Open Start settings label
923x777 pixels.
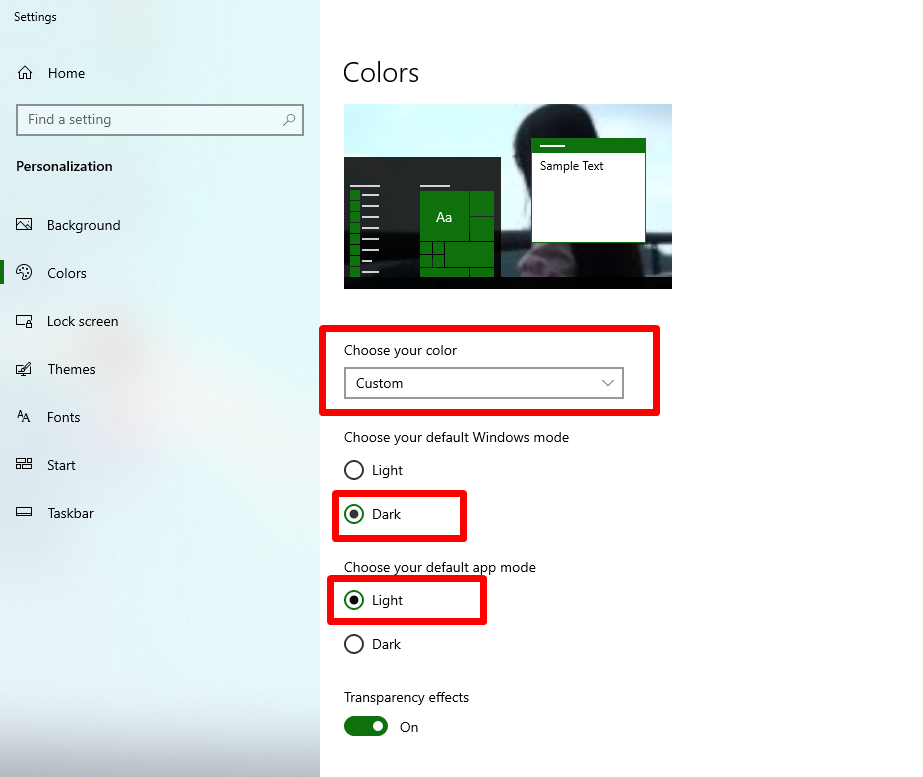61,465
